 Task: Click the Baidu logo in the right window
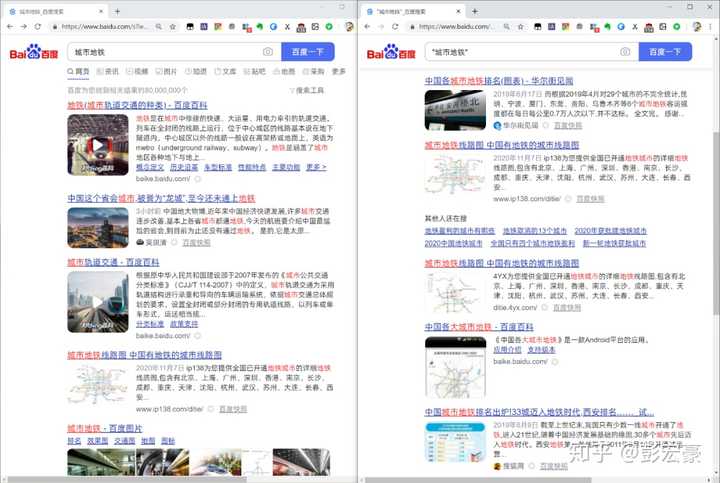tap(391, 52)
